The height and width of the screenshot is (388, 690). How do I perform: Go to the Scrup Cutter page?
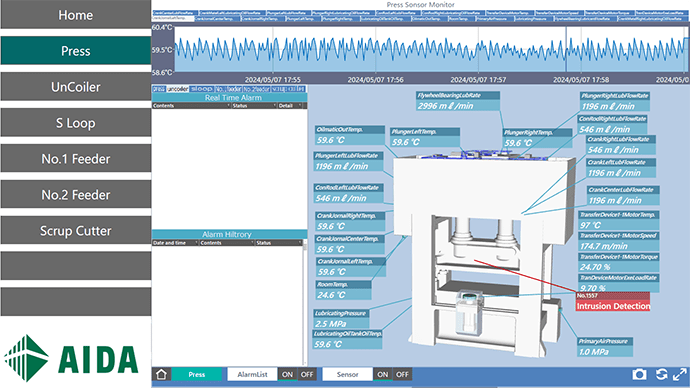click(76, 231)
